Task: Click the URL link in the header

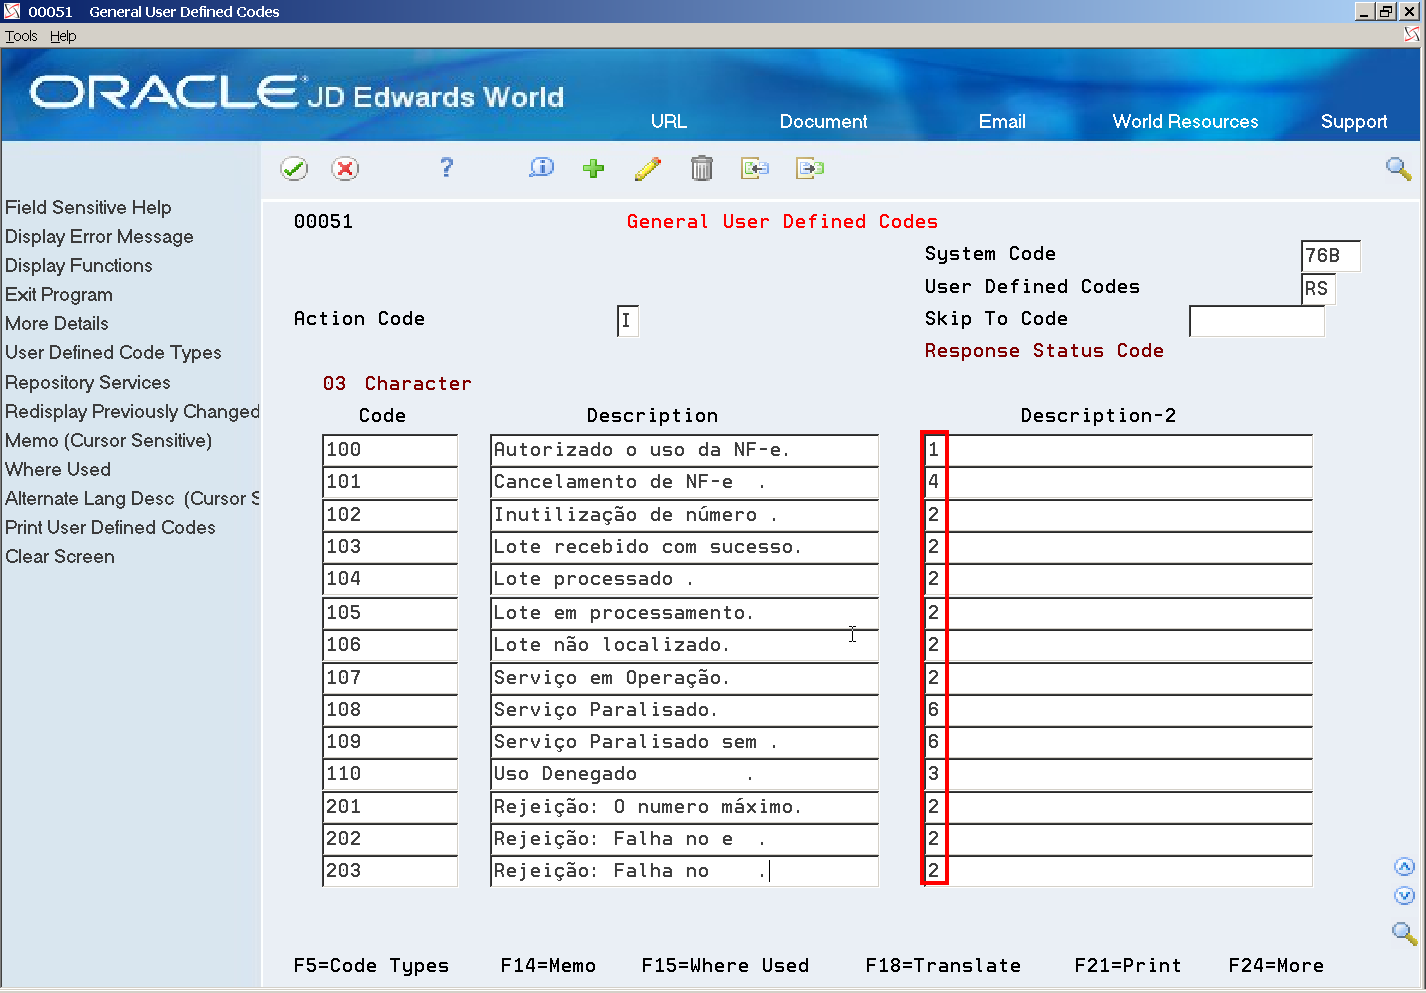Action: coord(669,121)
